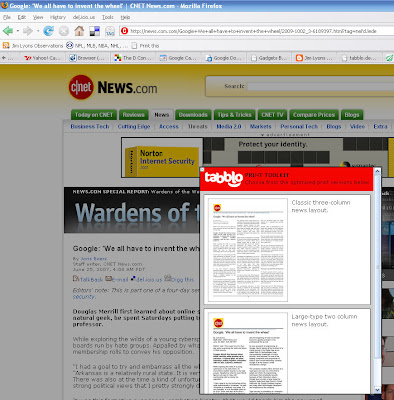
Task: Open the Back history dropdown arrow
Action: pos(17,31)
